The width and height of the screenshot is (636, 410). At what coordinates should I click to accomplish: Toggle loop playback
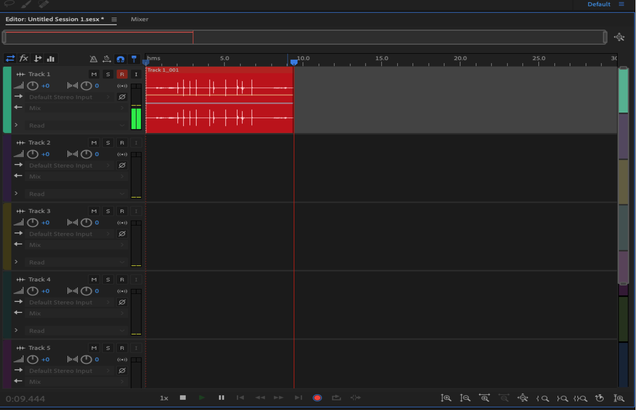[x=336, y=398]
